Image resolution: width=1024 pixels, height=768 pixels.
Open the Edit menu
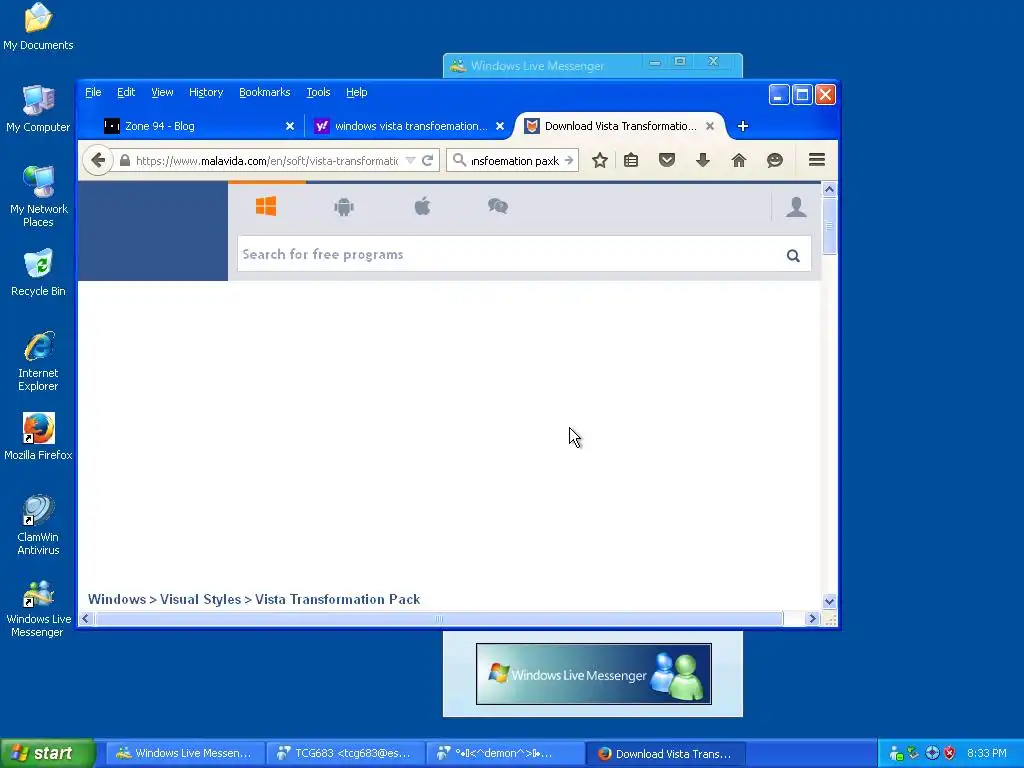pos(126,92)
